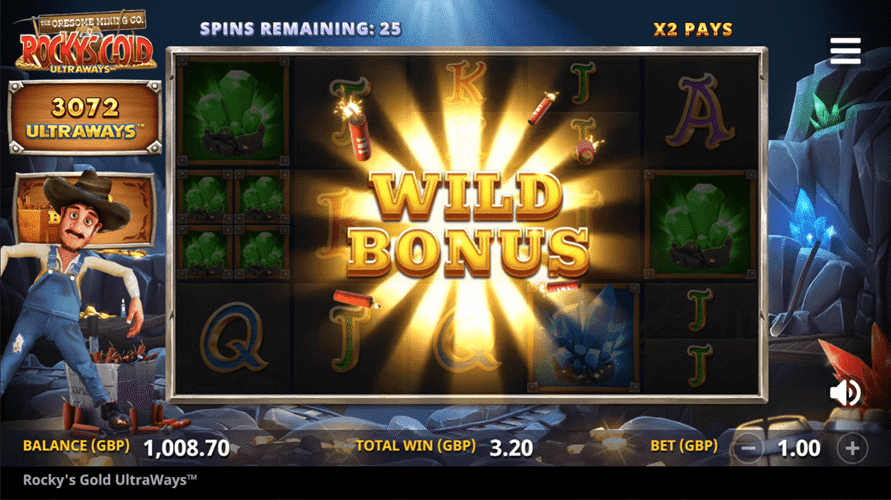Decrease the bet with minus button

click(x=748, y=449)
